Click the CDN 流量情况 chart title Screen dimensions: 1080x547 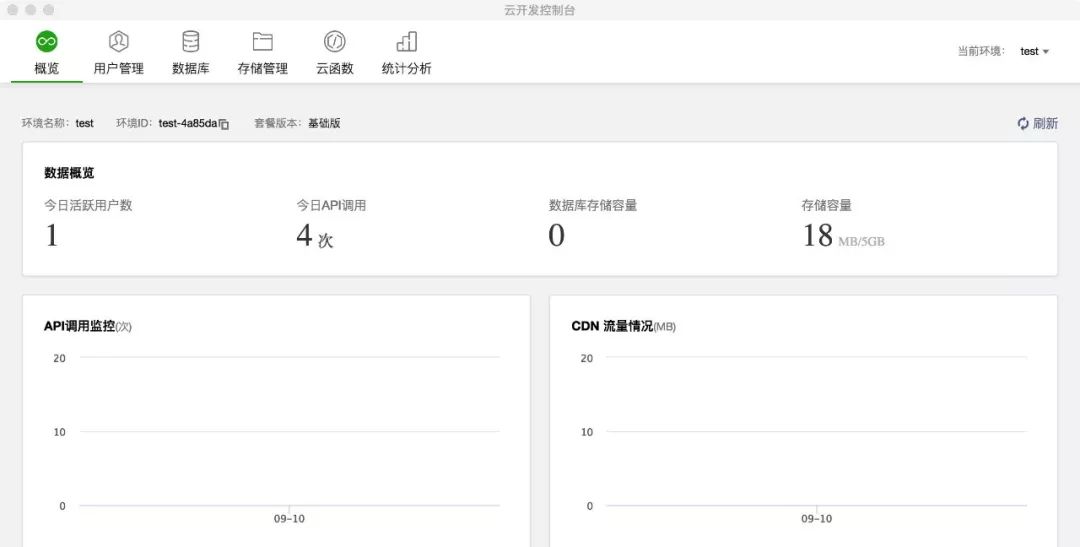click(623, 326)
